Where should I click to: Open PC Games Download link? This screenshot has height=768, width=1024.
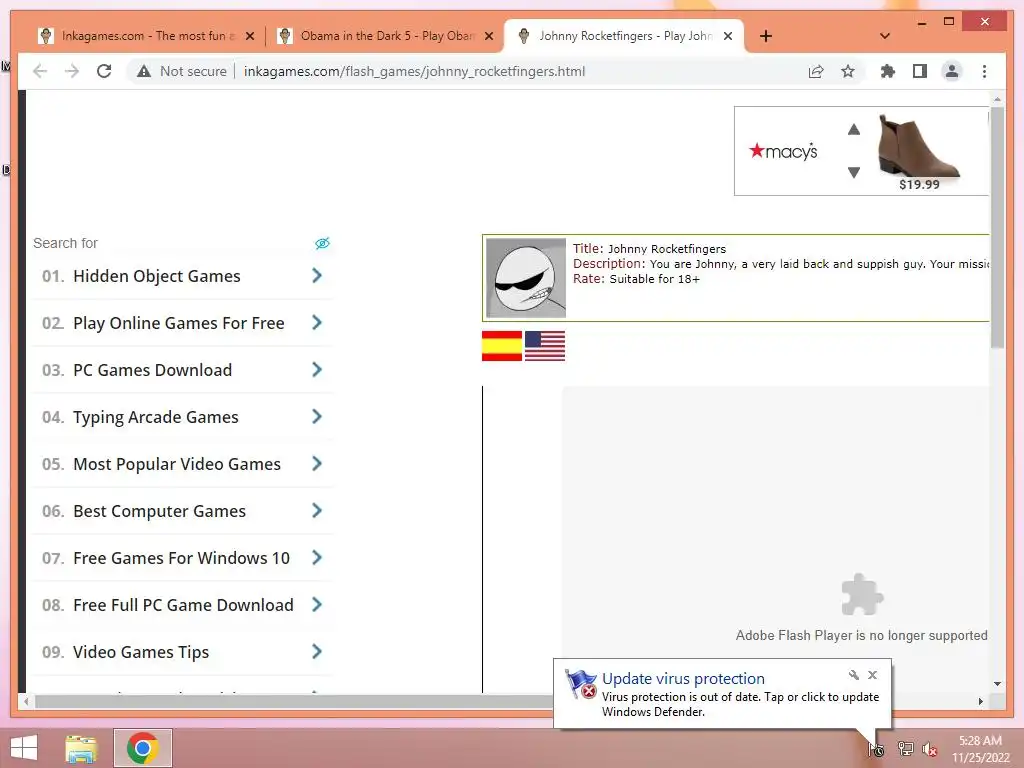coord(152,370)
